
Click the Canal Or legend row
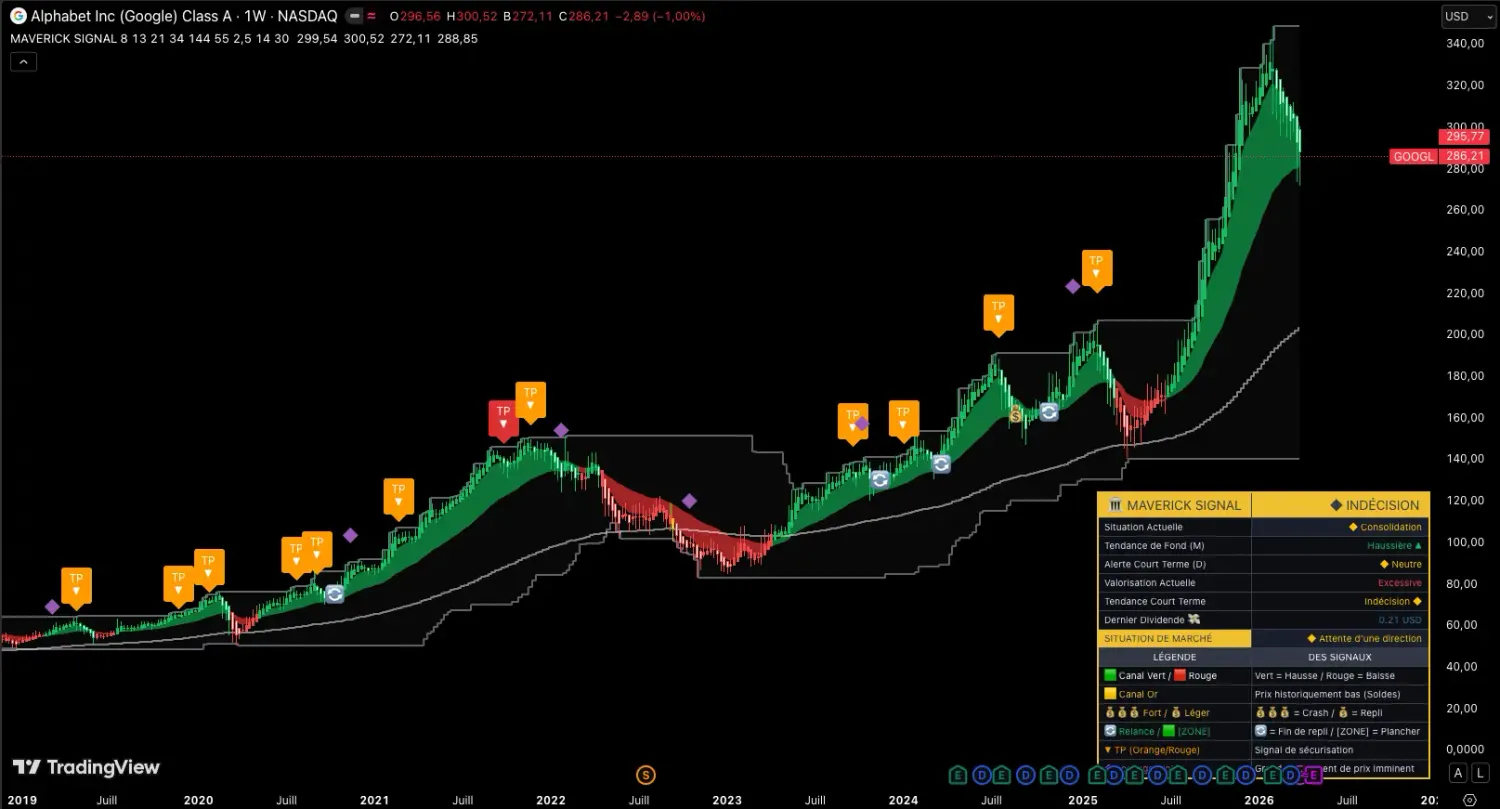point(1175,694)
